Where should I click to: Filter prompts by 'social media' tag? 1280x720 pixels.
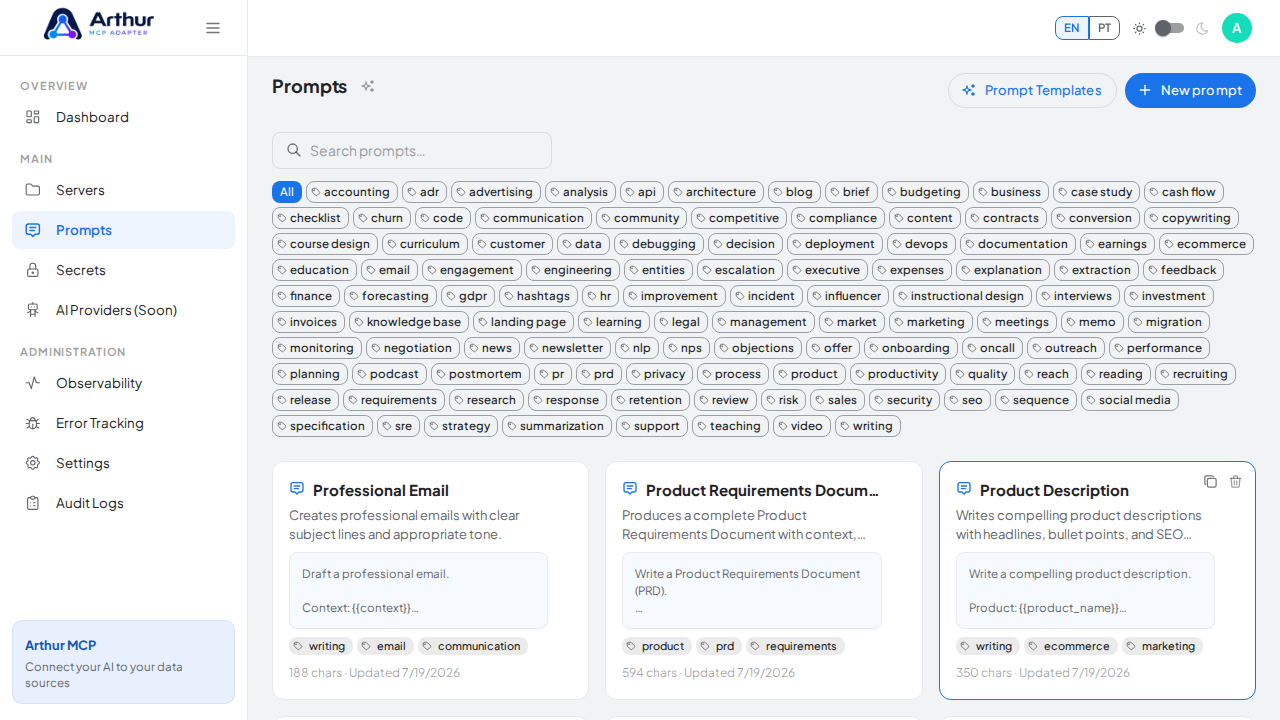pyautogui.click(x=1130, y=400)
